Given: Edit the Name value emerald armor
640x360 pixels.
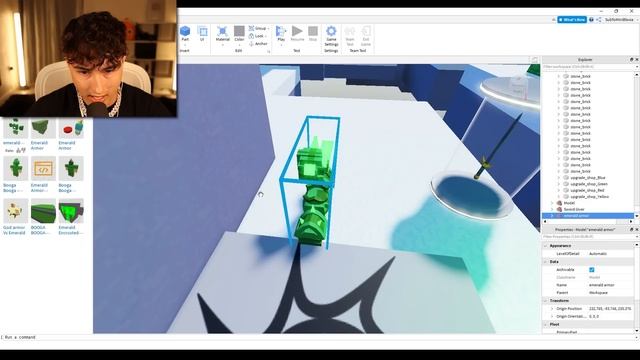Looking at the screenshot, I should (x=602, y=285).
